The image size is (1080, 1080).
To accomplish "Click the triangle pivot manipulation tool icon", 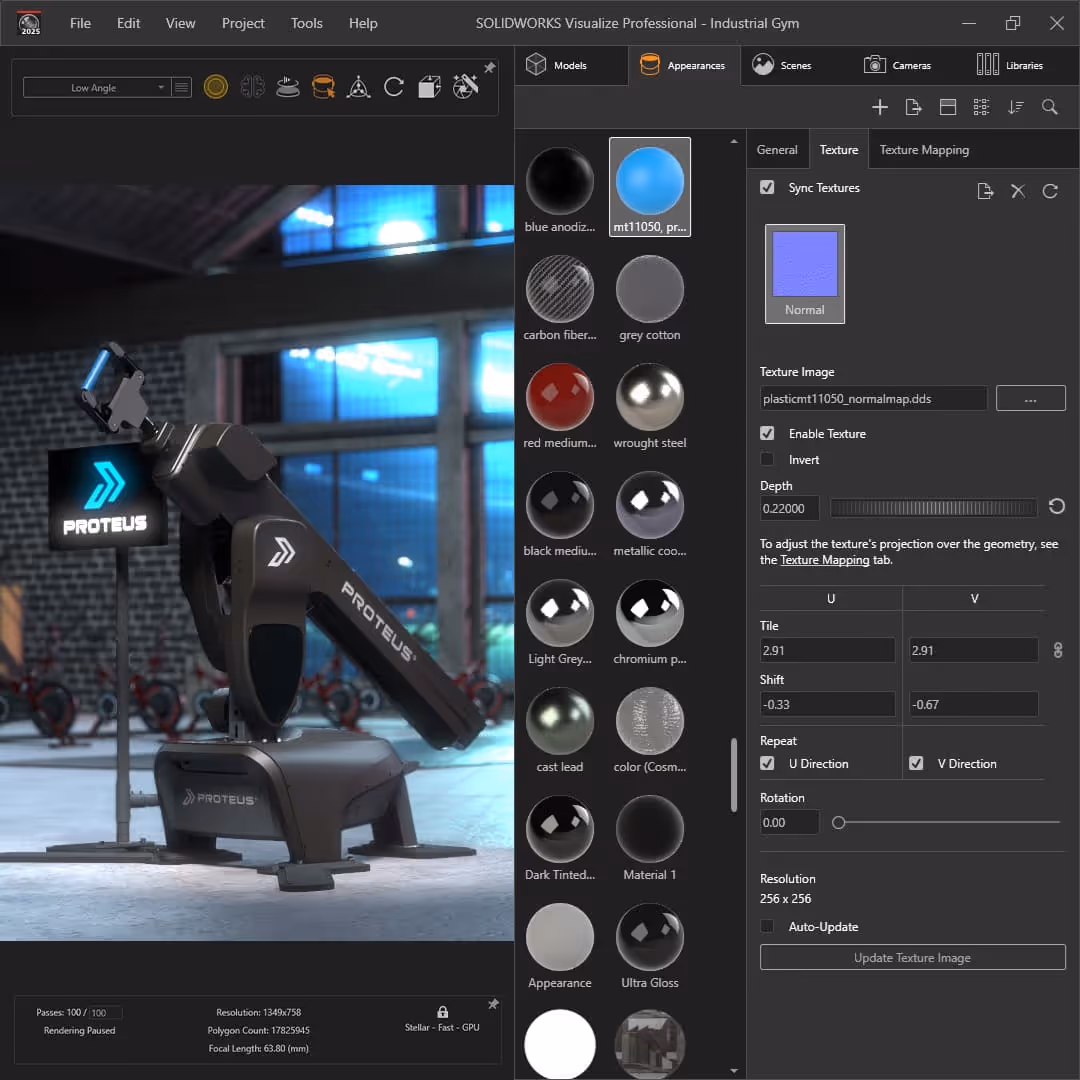I will 358,87.
